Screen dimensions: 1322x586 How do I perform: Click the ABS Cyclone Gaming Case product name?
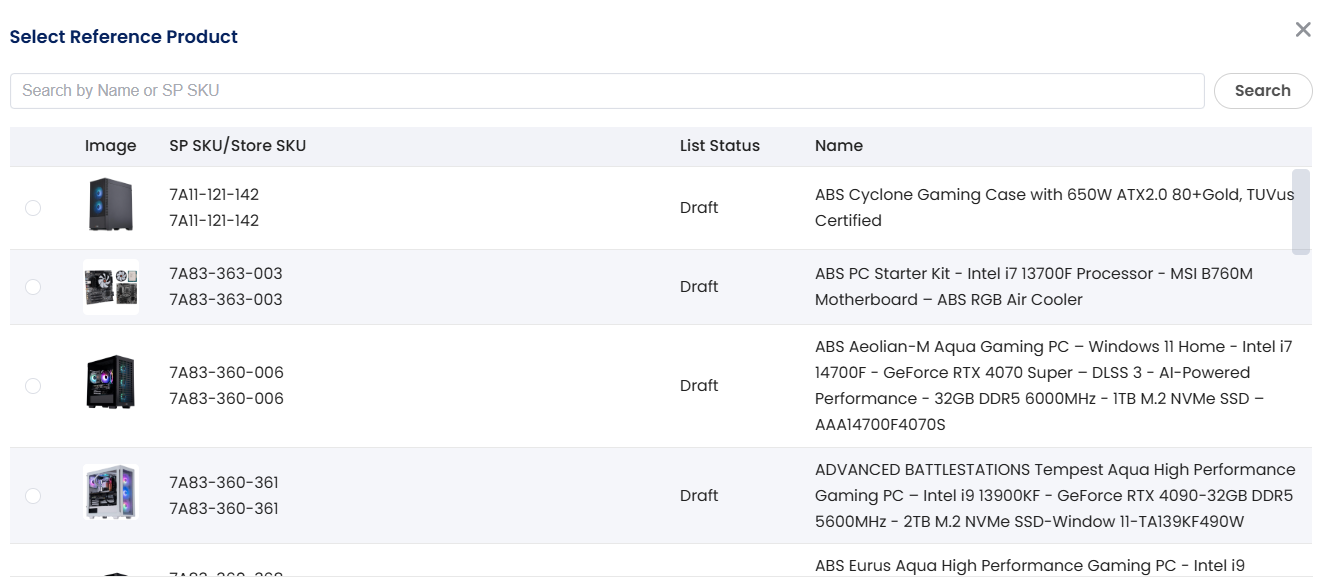click(1055, 208)
